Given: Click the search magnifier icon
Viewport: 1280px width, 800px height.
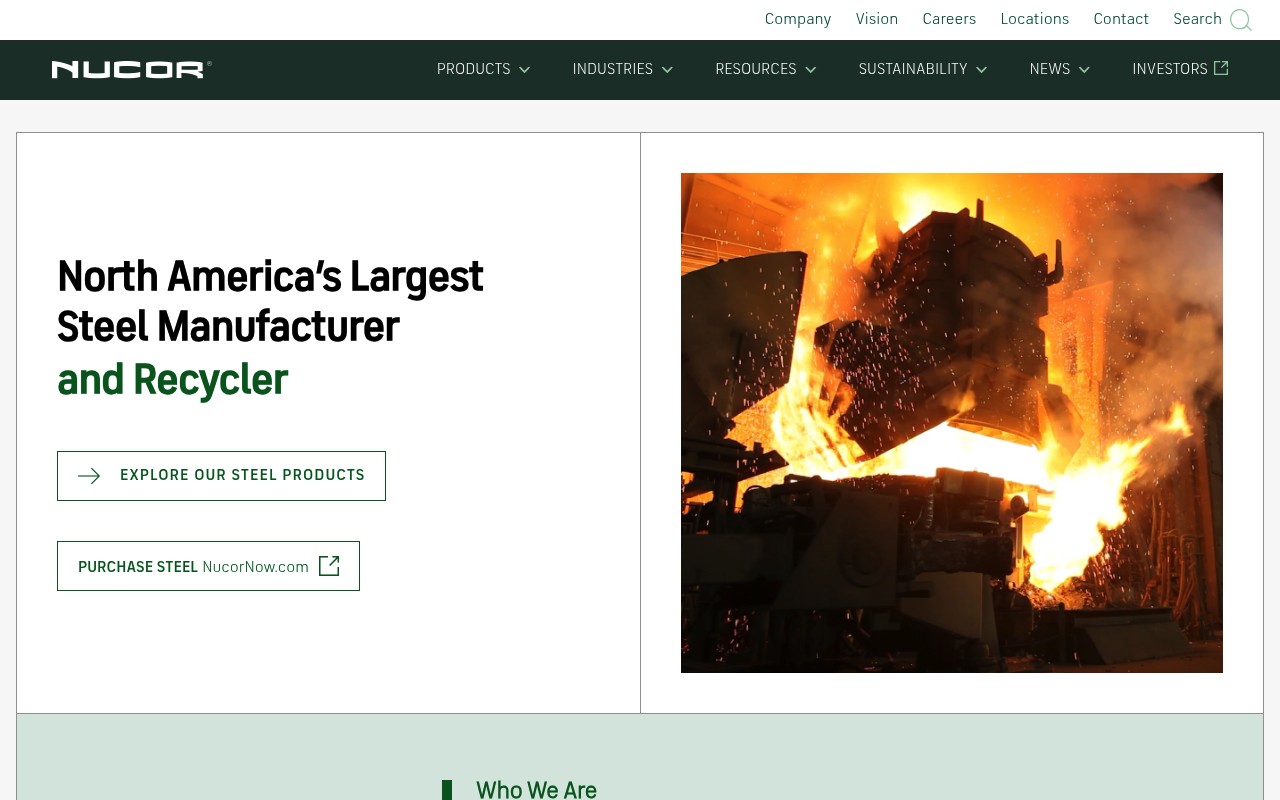Looking at the screenshot, I should point(1241,20).
